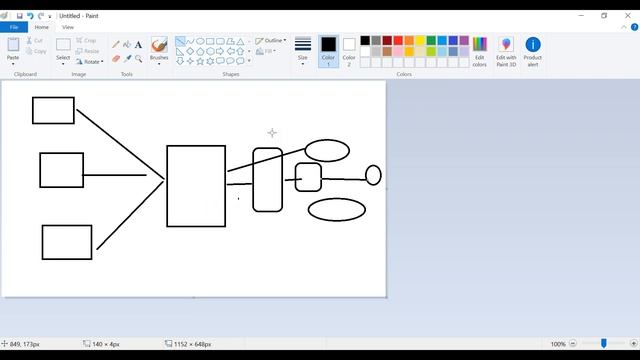
Task: Choose the Oval callout shape
Action: coord(230,61)
